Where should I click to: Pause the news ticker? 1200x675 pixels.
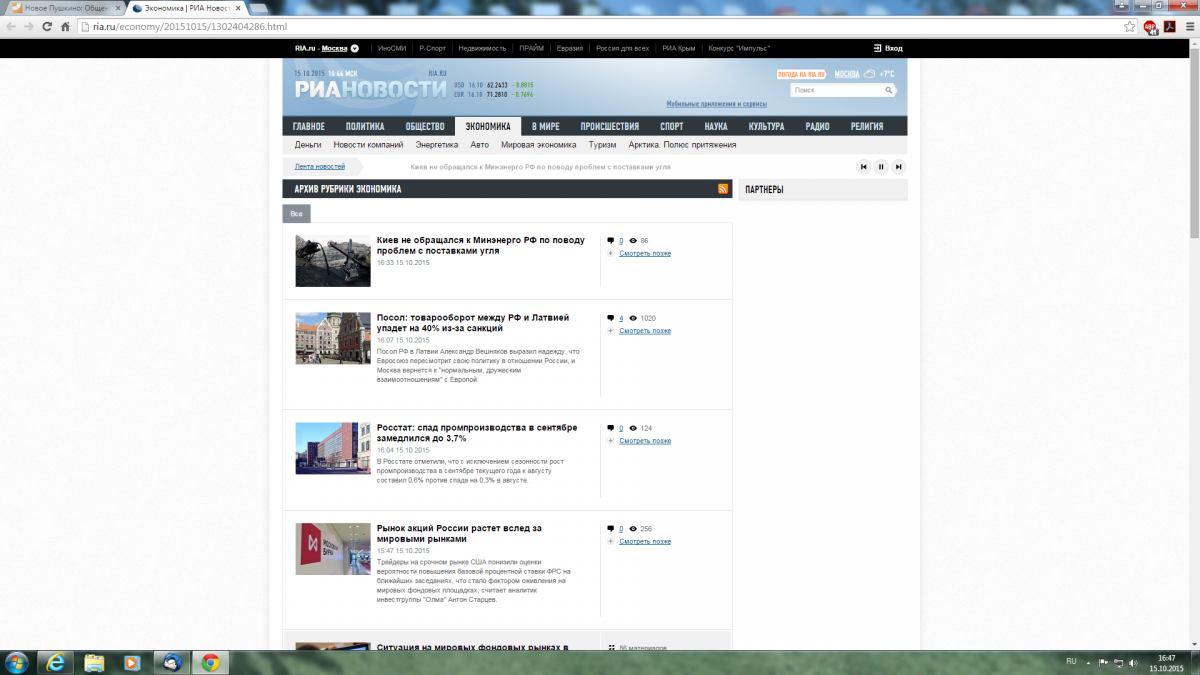881,167
